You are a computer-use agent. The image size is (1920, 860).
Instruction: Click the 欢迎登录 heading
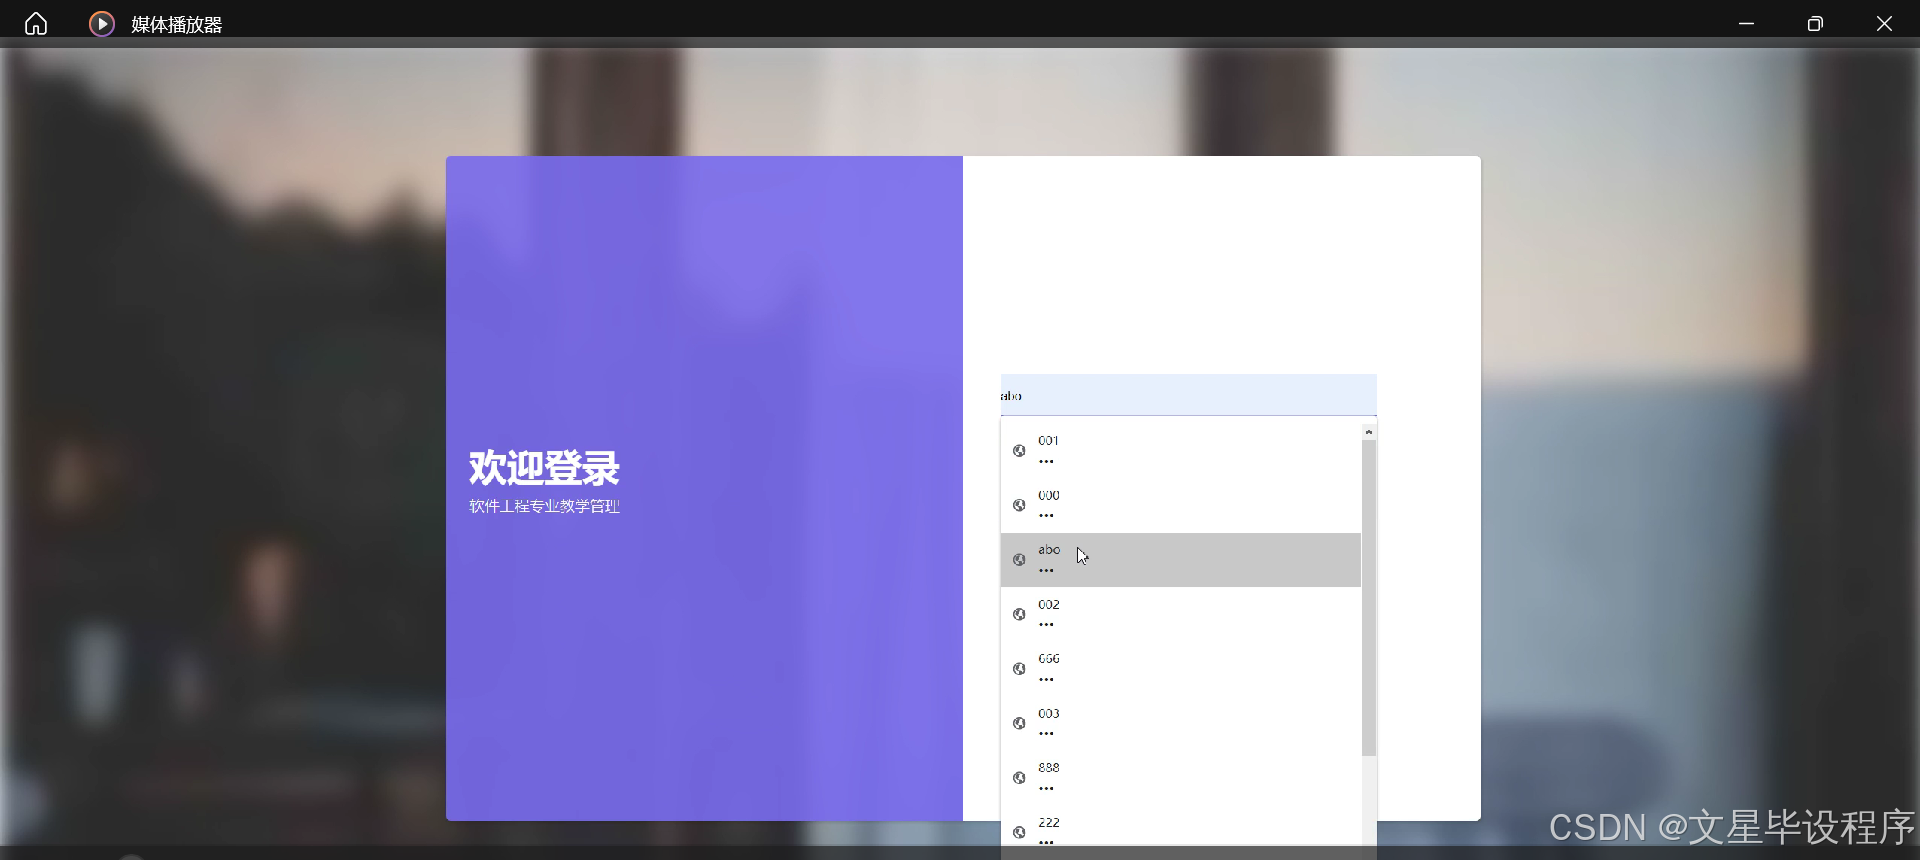(544, 468)
